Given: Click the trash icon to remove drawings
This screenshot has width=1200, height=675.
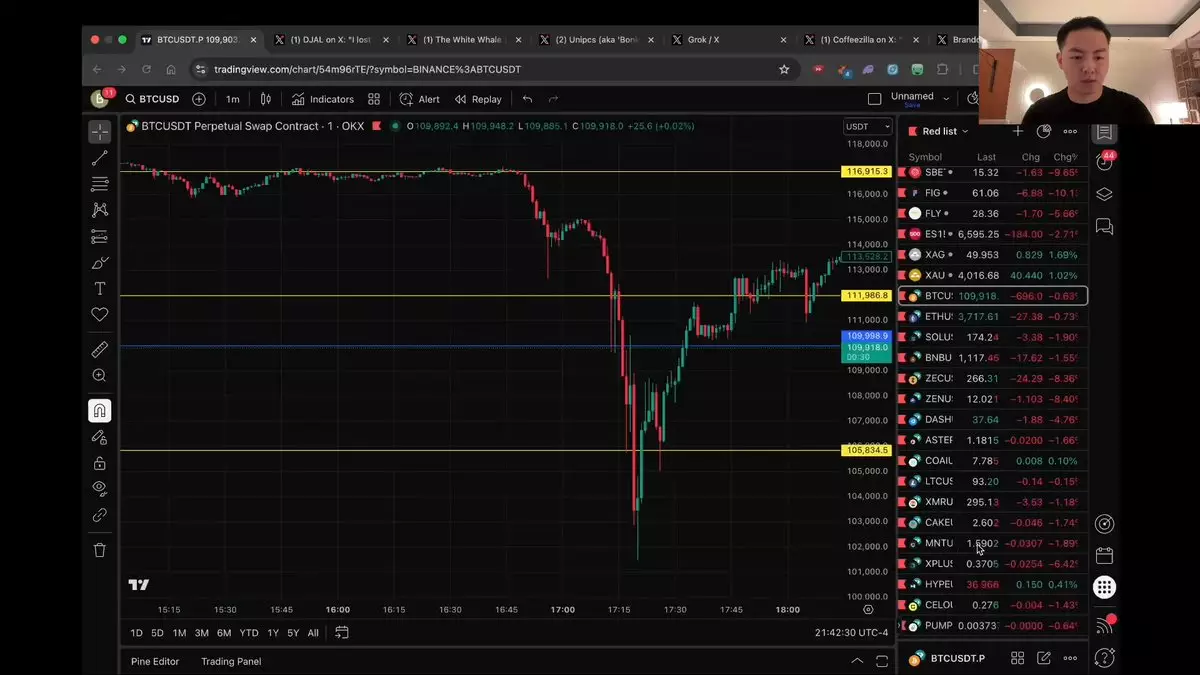Looking at the screenshot, I should [x=100, y=550].
